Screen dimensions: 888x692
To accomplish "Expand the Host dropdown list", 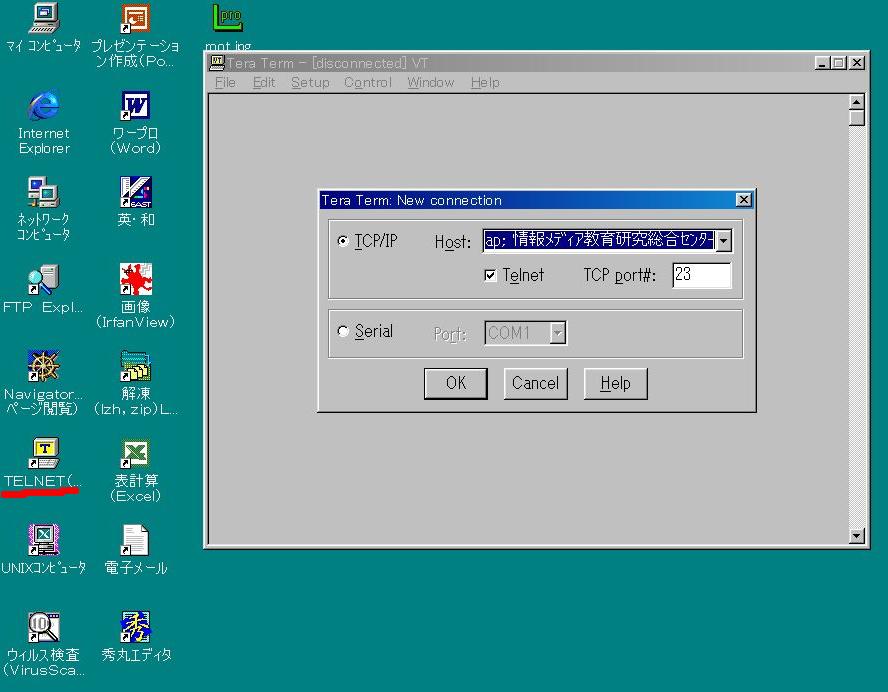I will coord(723,241).
